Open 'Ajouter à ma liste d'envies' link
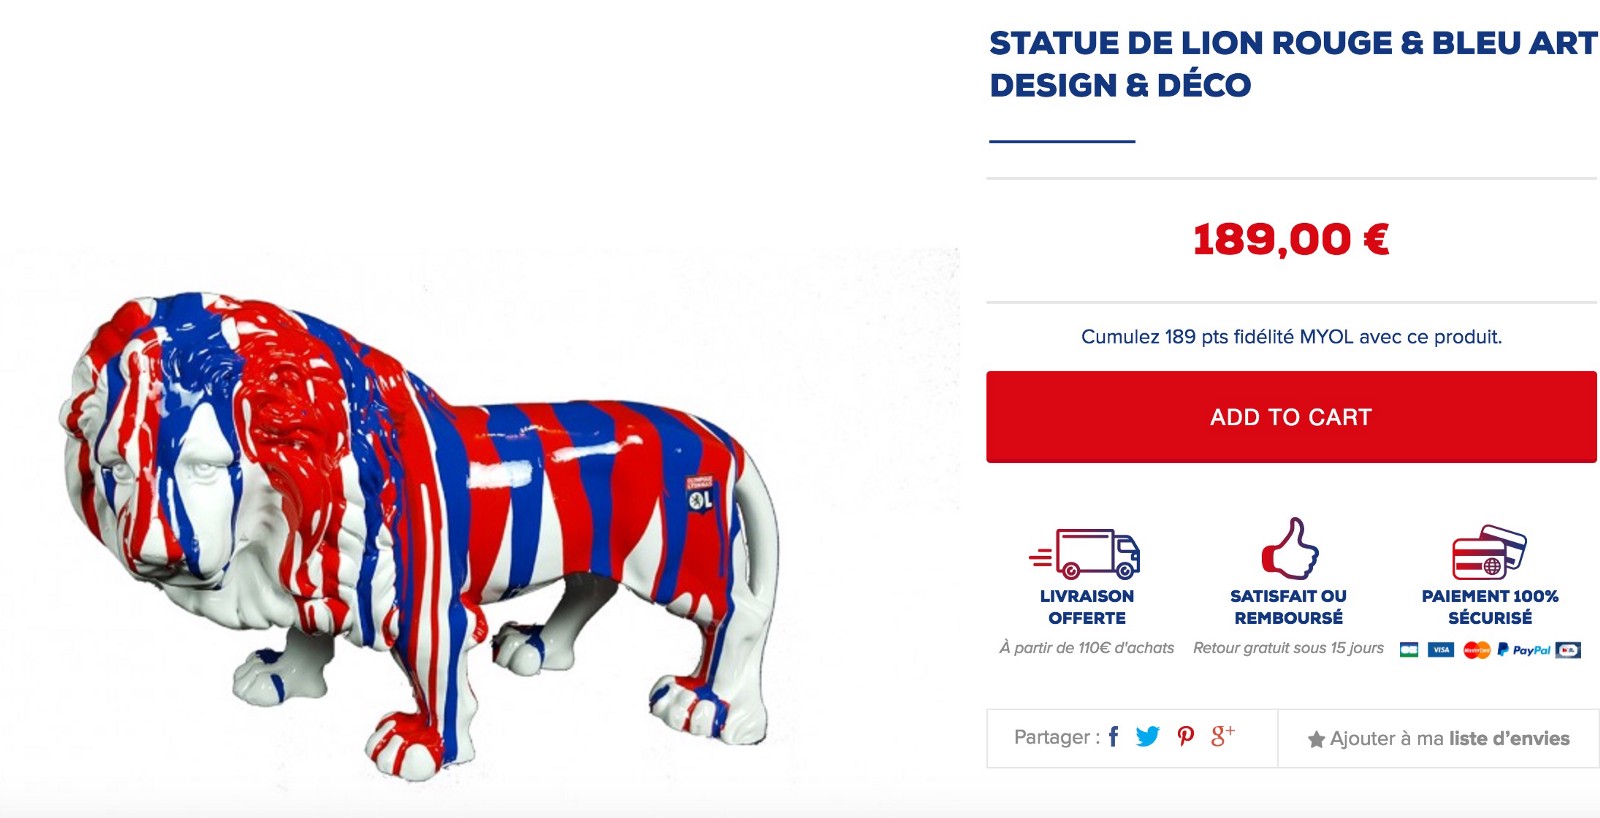Viewport: 1600px width, 818px height. 1450,739
